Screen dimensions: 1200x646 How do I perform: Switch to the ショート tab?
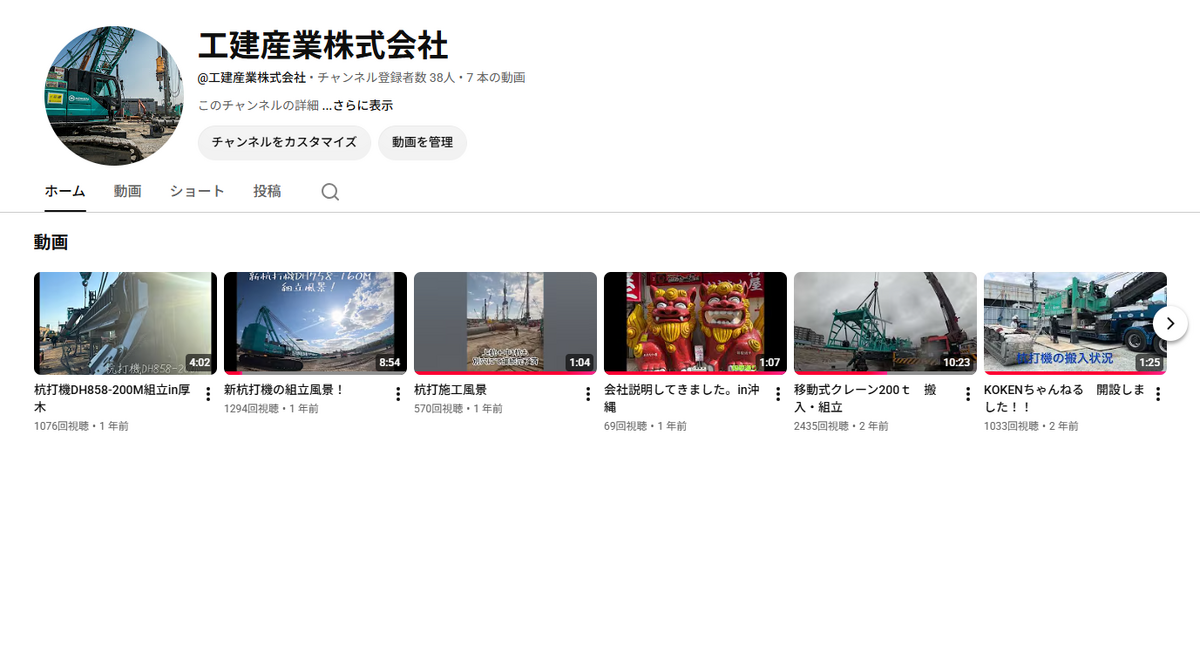(x=197, y=191)
